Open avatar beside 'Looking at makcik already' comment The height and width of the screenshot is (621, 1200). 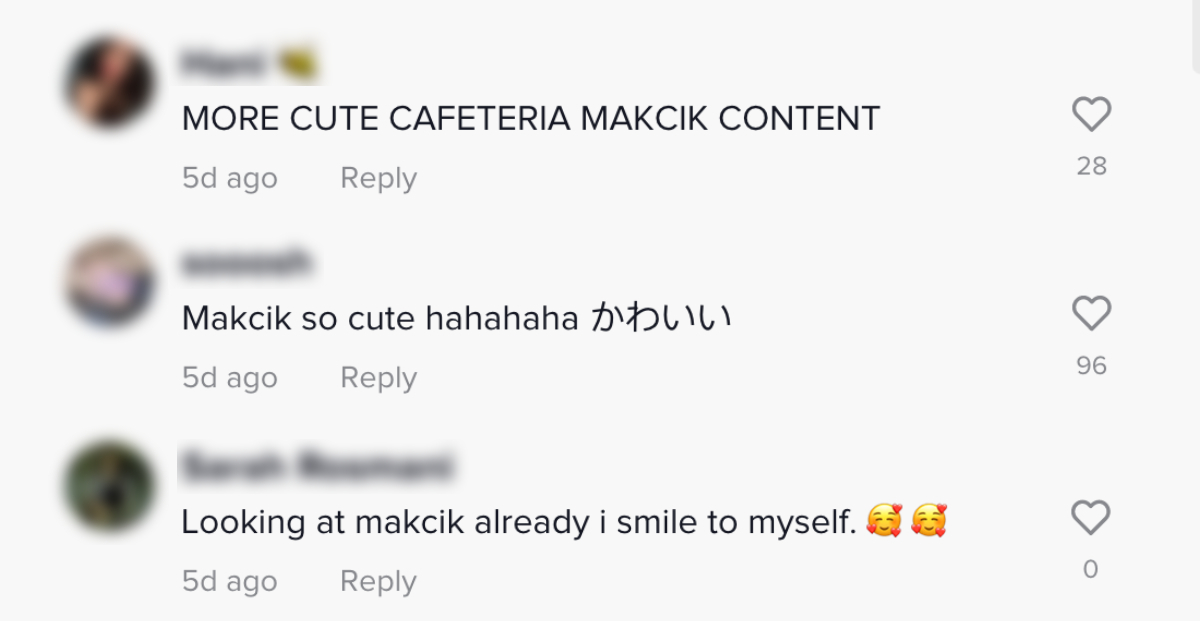click(109, 487)
